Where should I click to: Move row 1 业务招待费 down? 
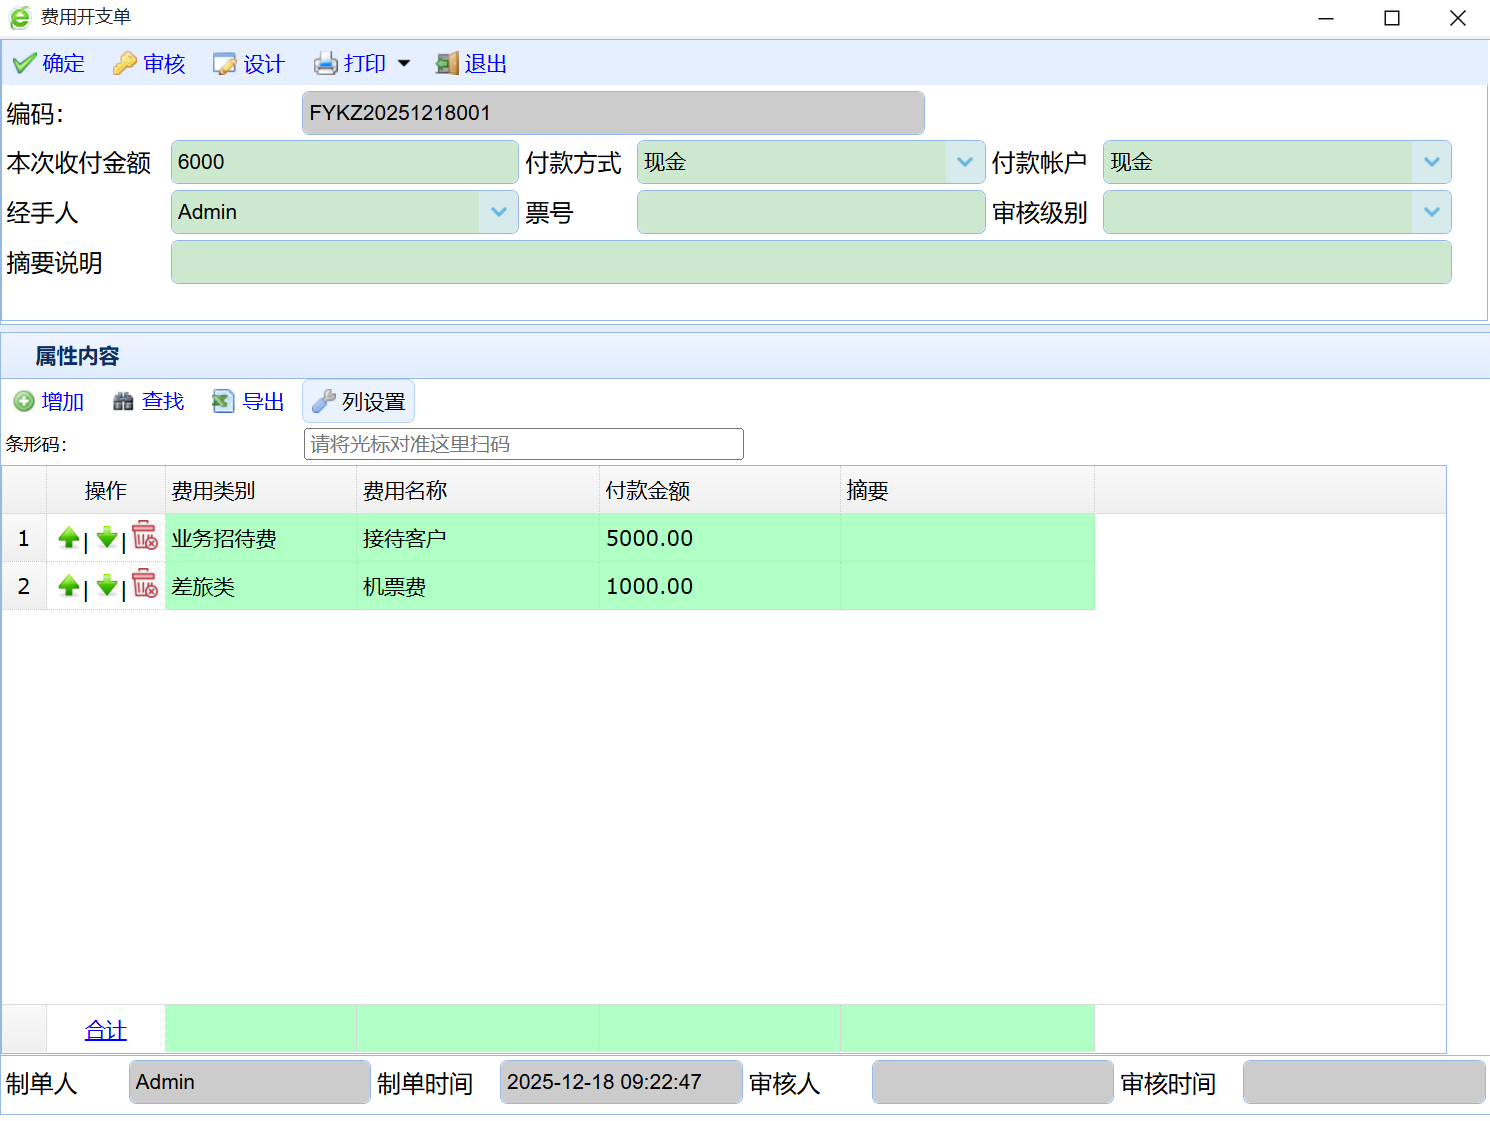(x=107, y=537)
